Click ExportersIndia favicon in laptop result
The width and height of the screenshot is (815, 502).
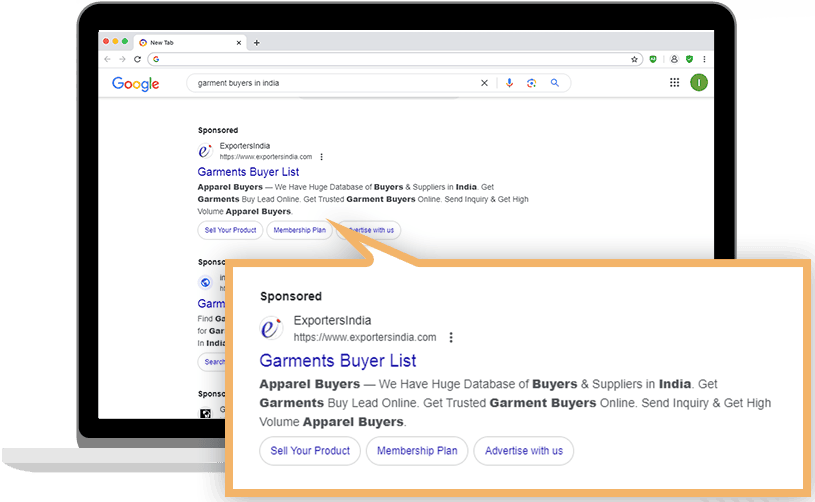tap(205, 151)
